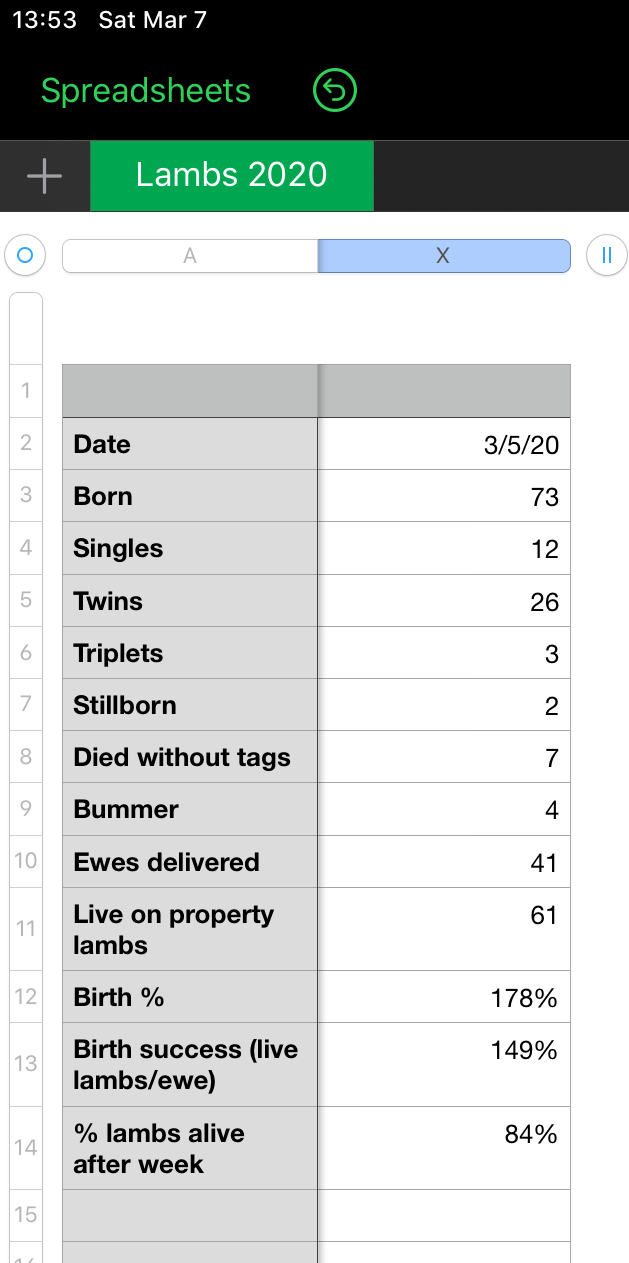The image size is (629, 1263).
Task: Select the Birth % value 178%
Action: click(x=444, y=997)
